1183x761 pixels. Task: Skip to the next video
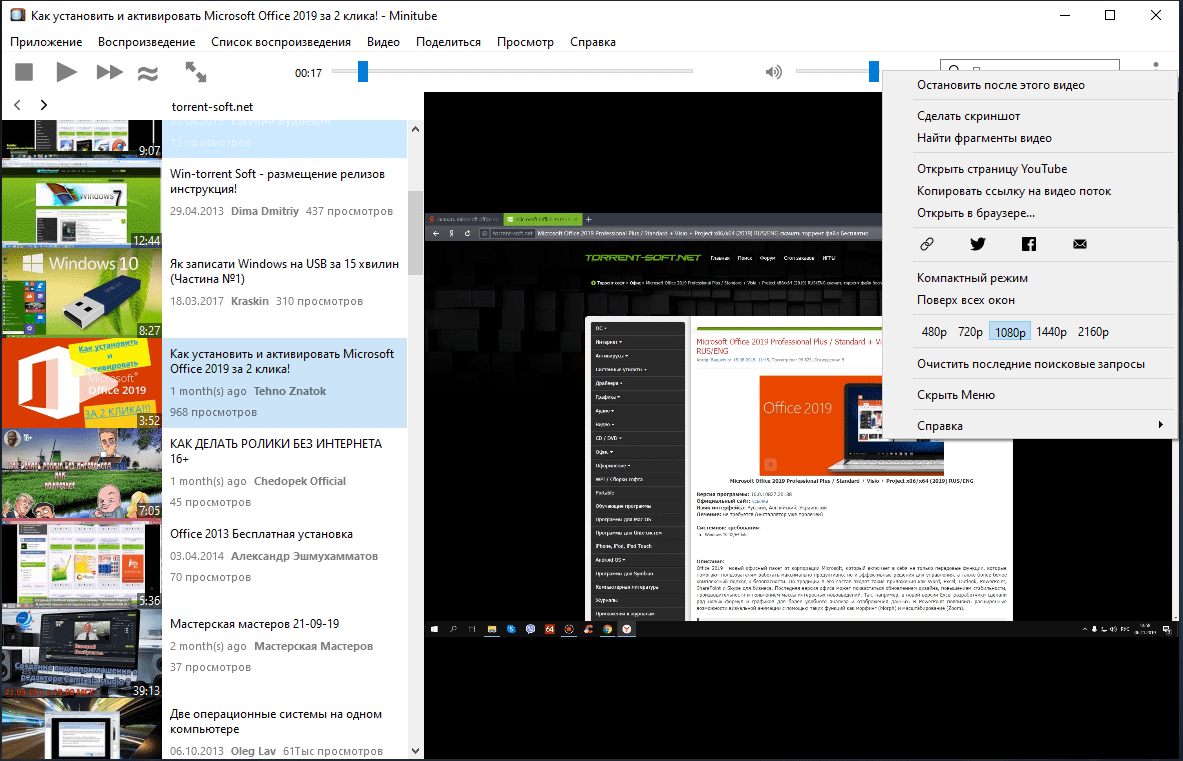109,72
